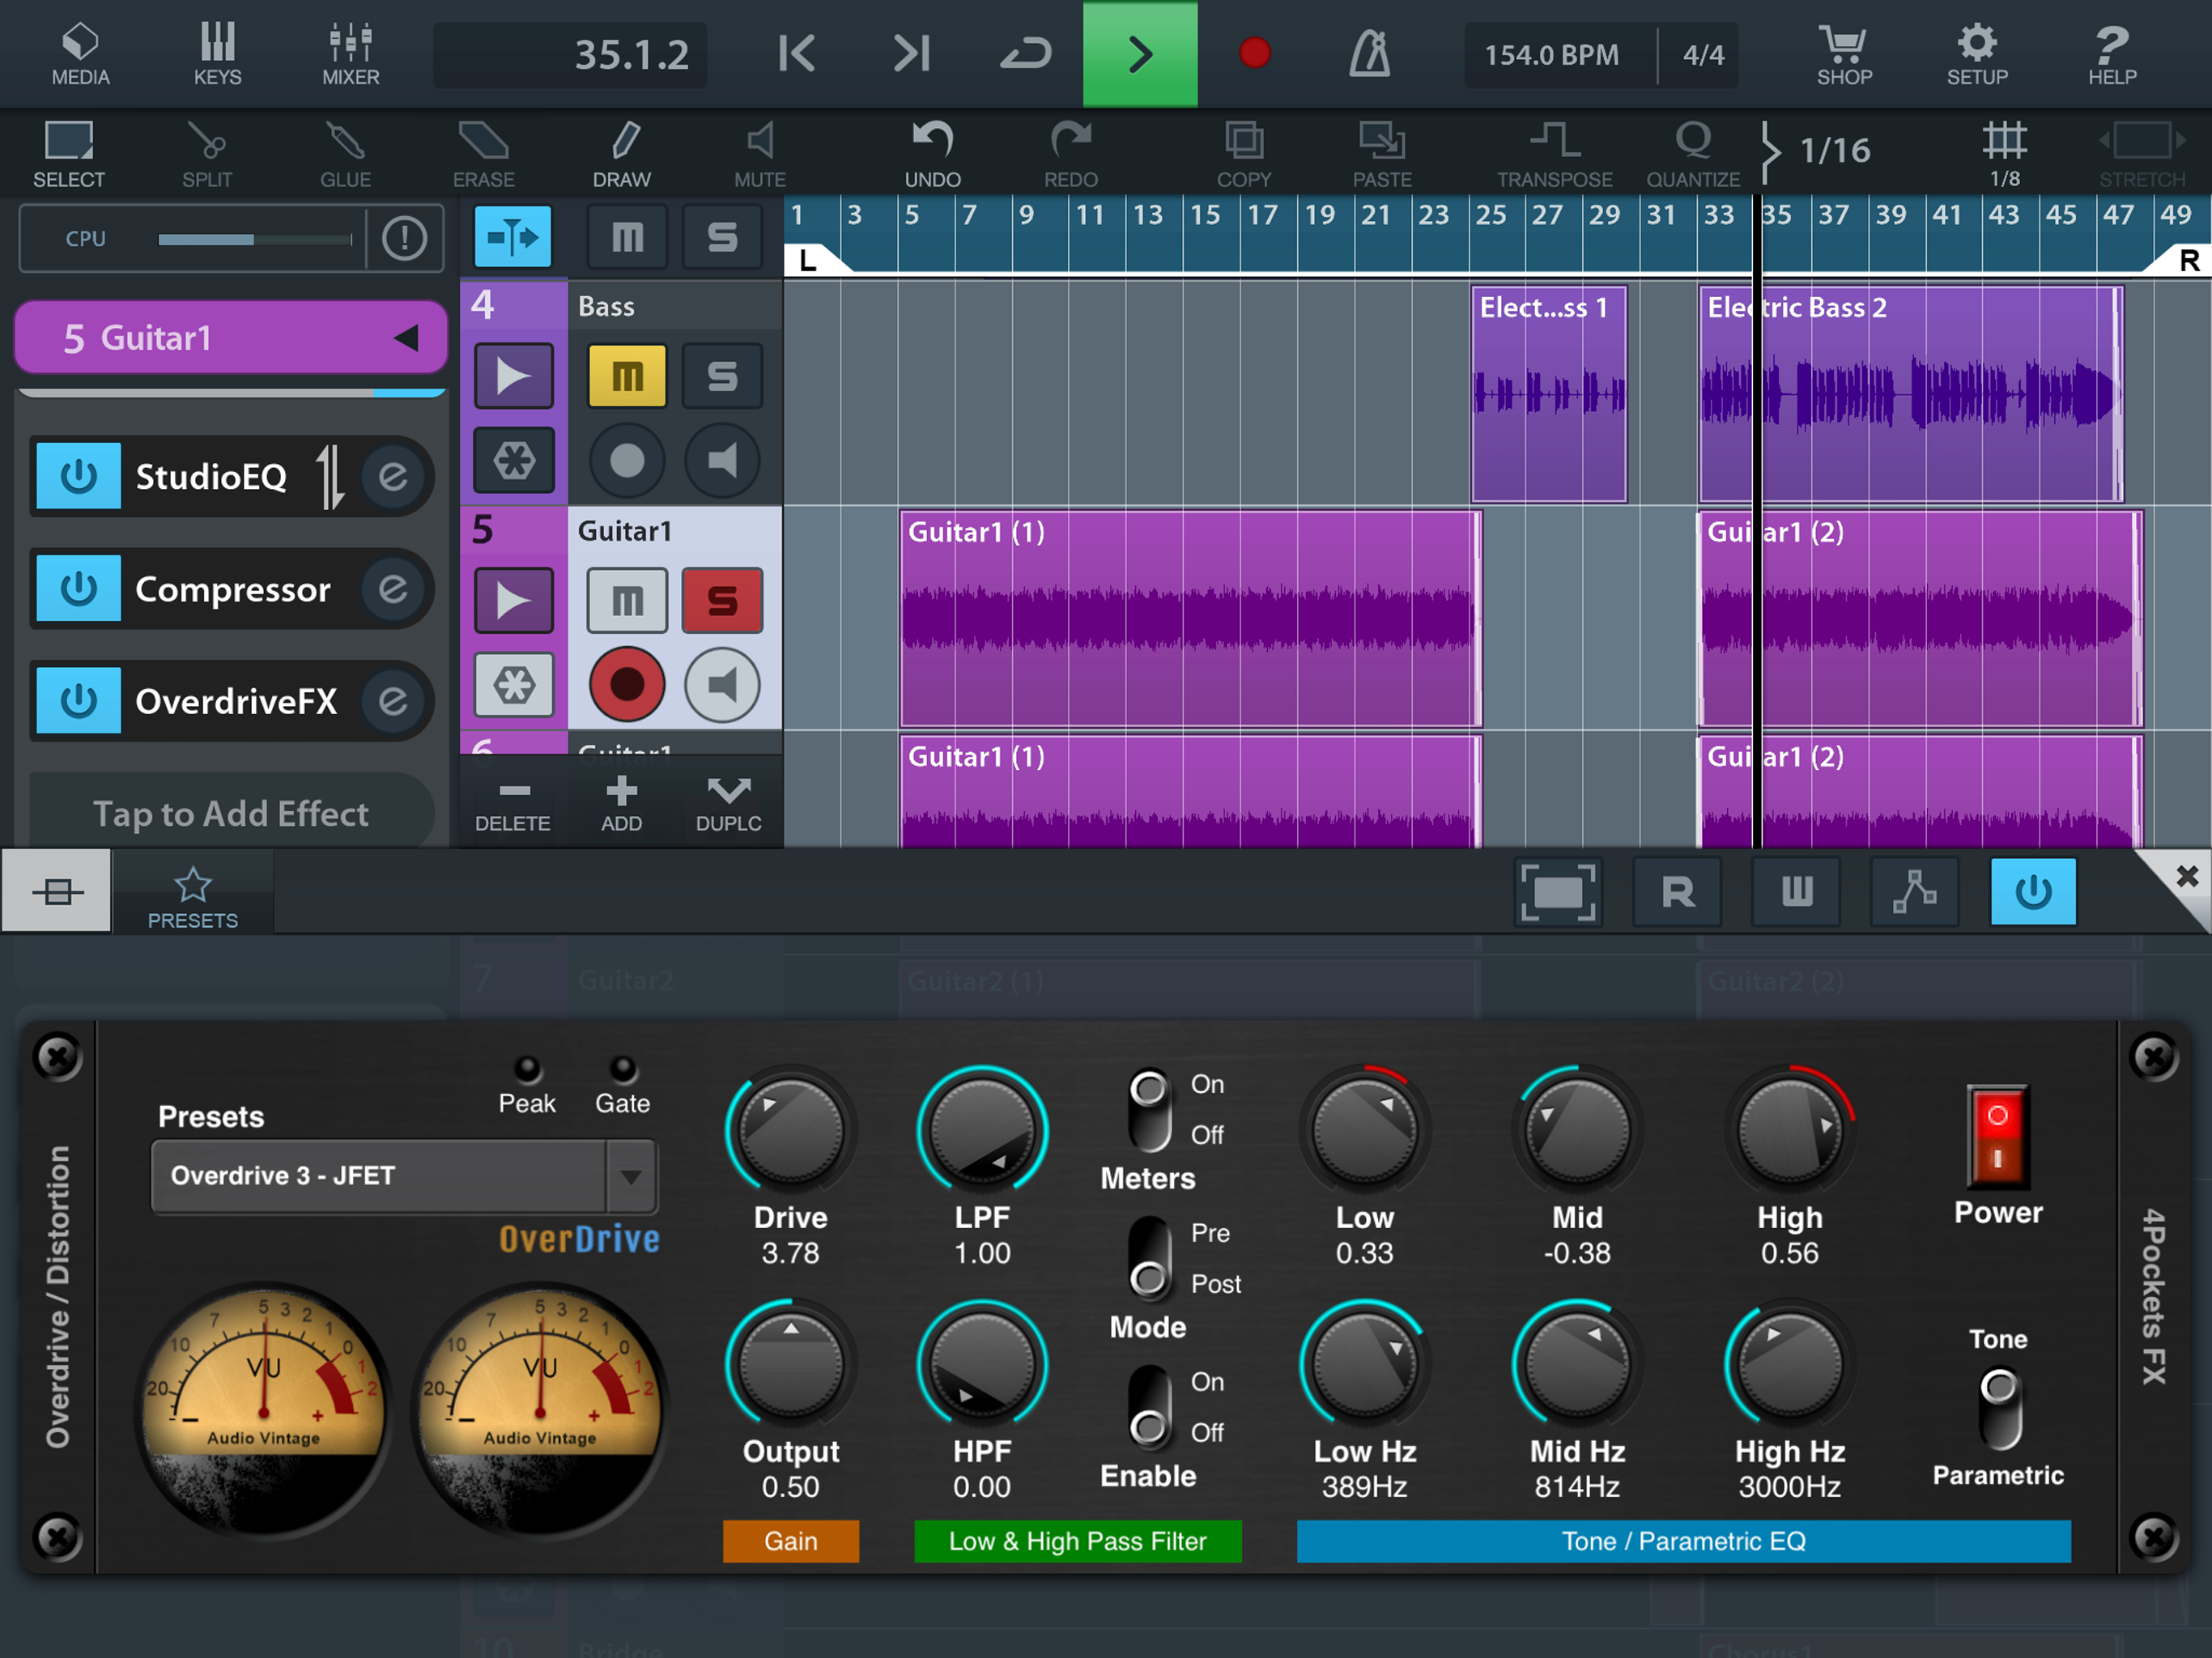
Task: Open the Keys keyboard panel
Action: [217, 54]
